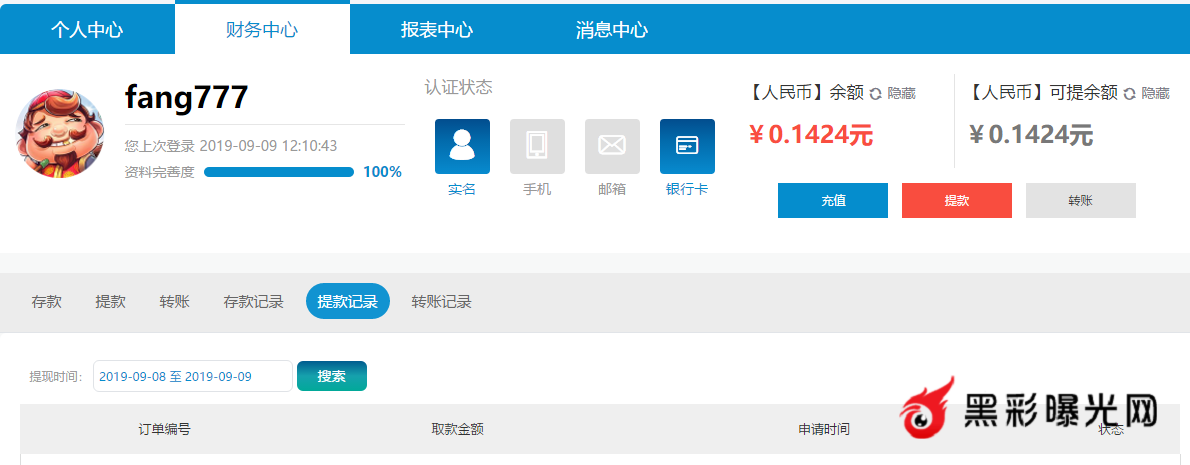
Task: Click the refresh icon beside 可提余额
Action: tap(1130, 93)
